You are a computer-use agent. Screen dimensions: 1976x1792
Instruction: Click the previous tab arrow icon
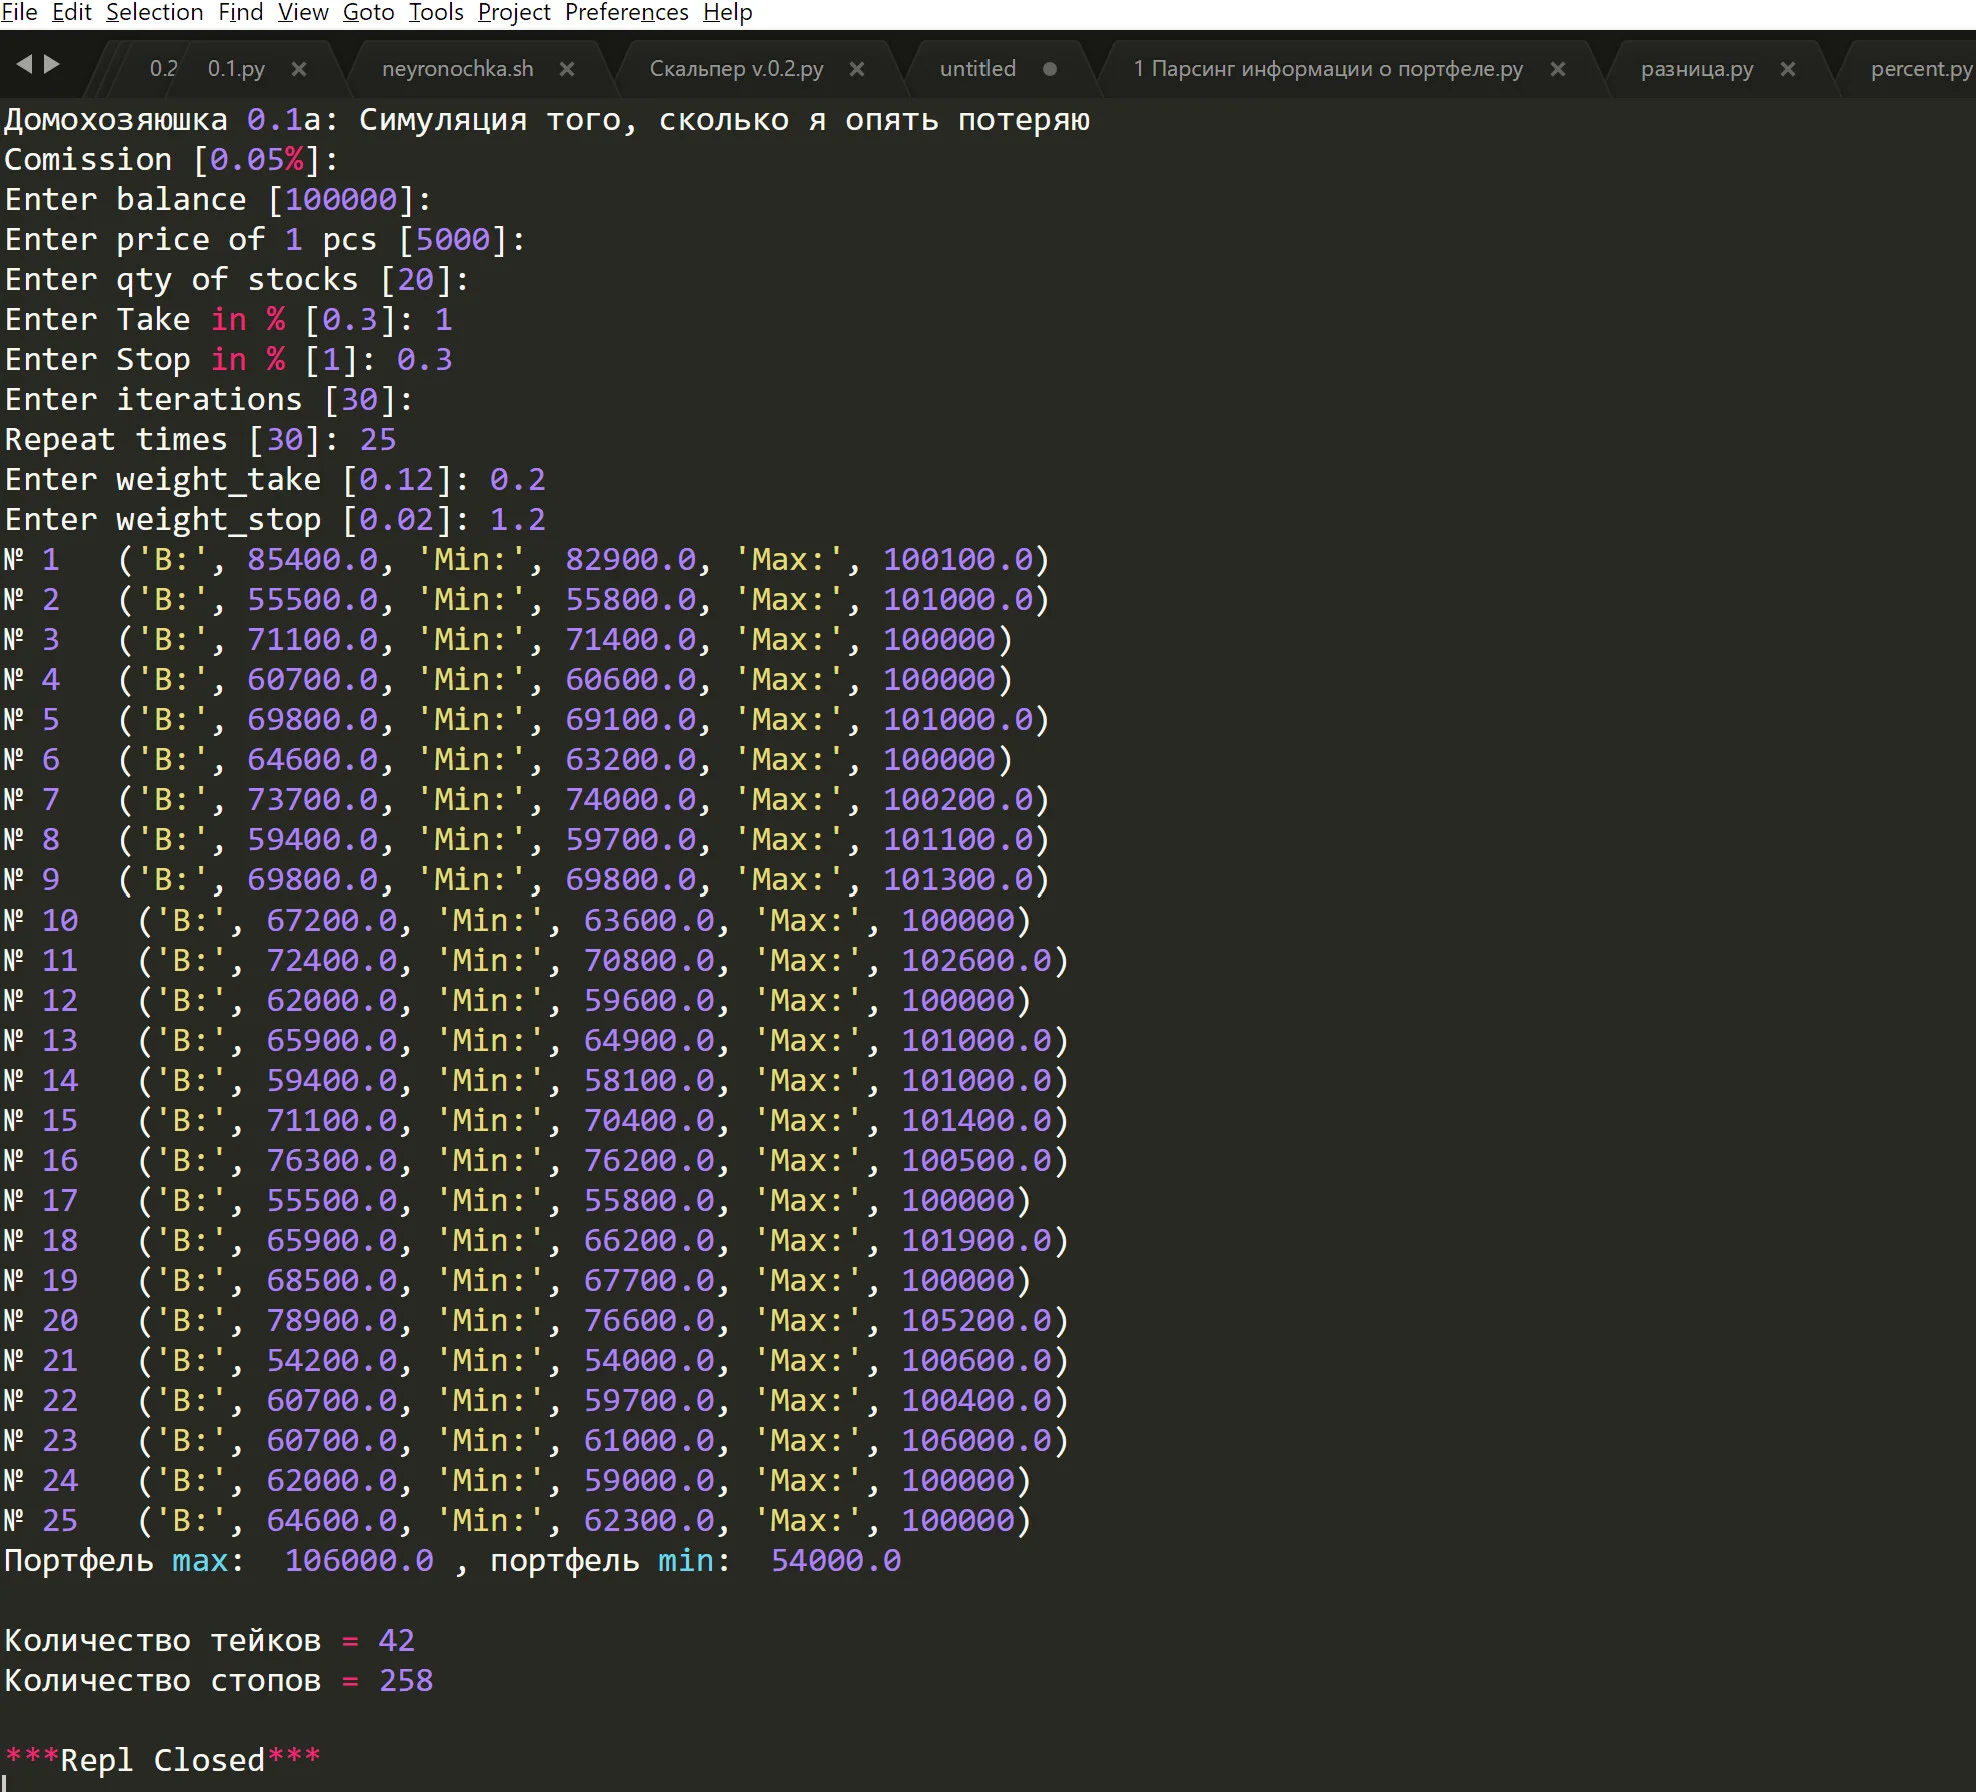coord(25,64)
